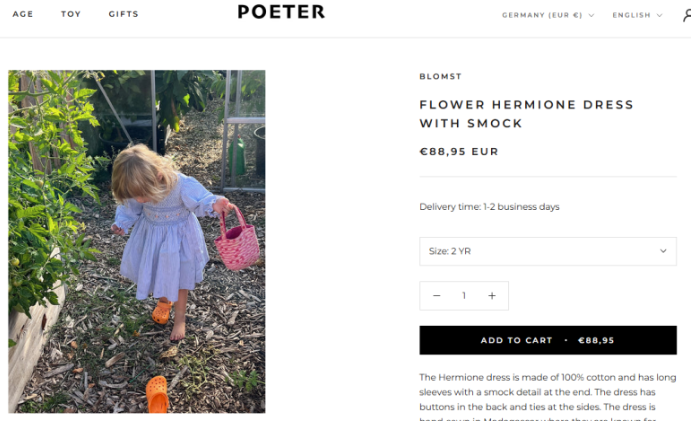Click the quantity number field
Viewport: 693px width, 424px height.
[x=464, y=296]
